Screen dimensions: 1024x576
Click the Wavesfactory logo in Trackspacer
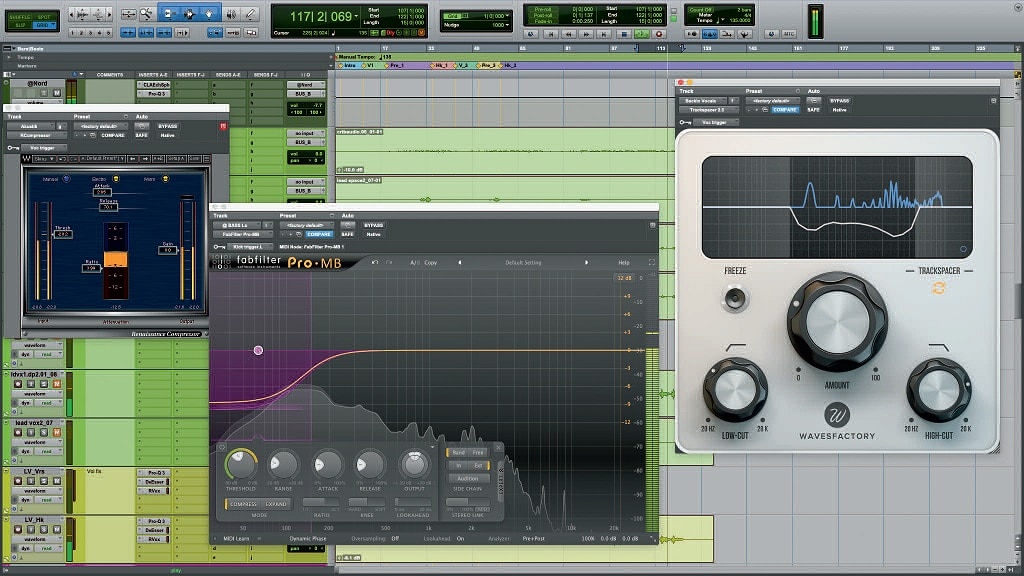(x=837, y=415)
